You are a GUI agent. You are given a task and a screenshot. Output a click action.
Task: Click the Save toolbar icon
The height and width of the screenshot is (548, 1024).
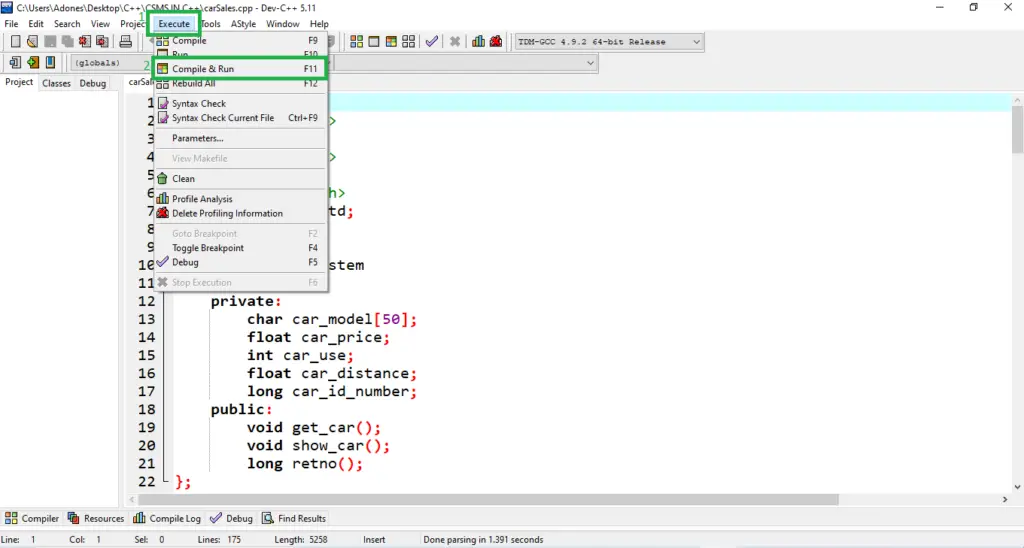click(x=50, y=41)
